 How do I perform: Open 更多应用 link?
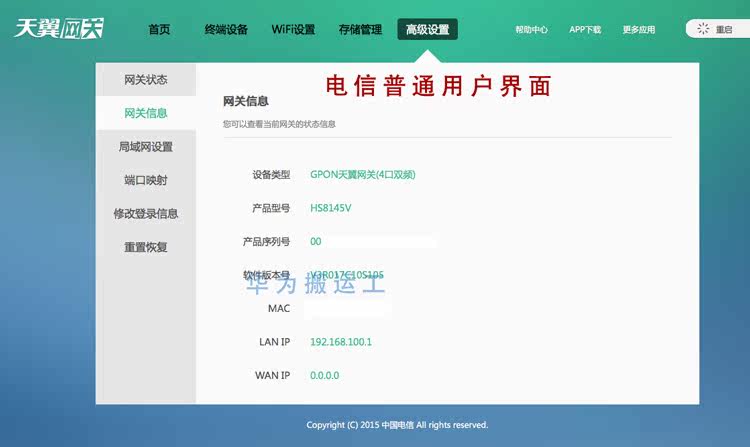tap(639, 30)
